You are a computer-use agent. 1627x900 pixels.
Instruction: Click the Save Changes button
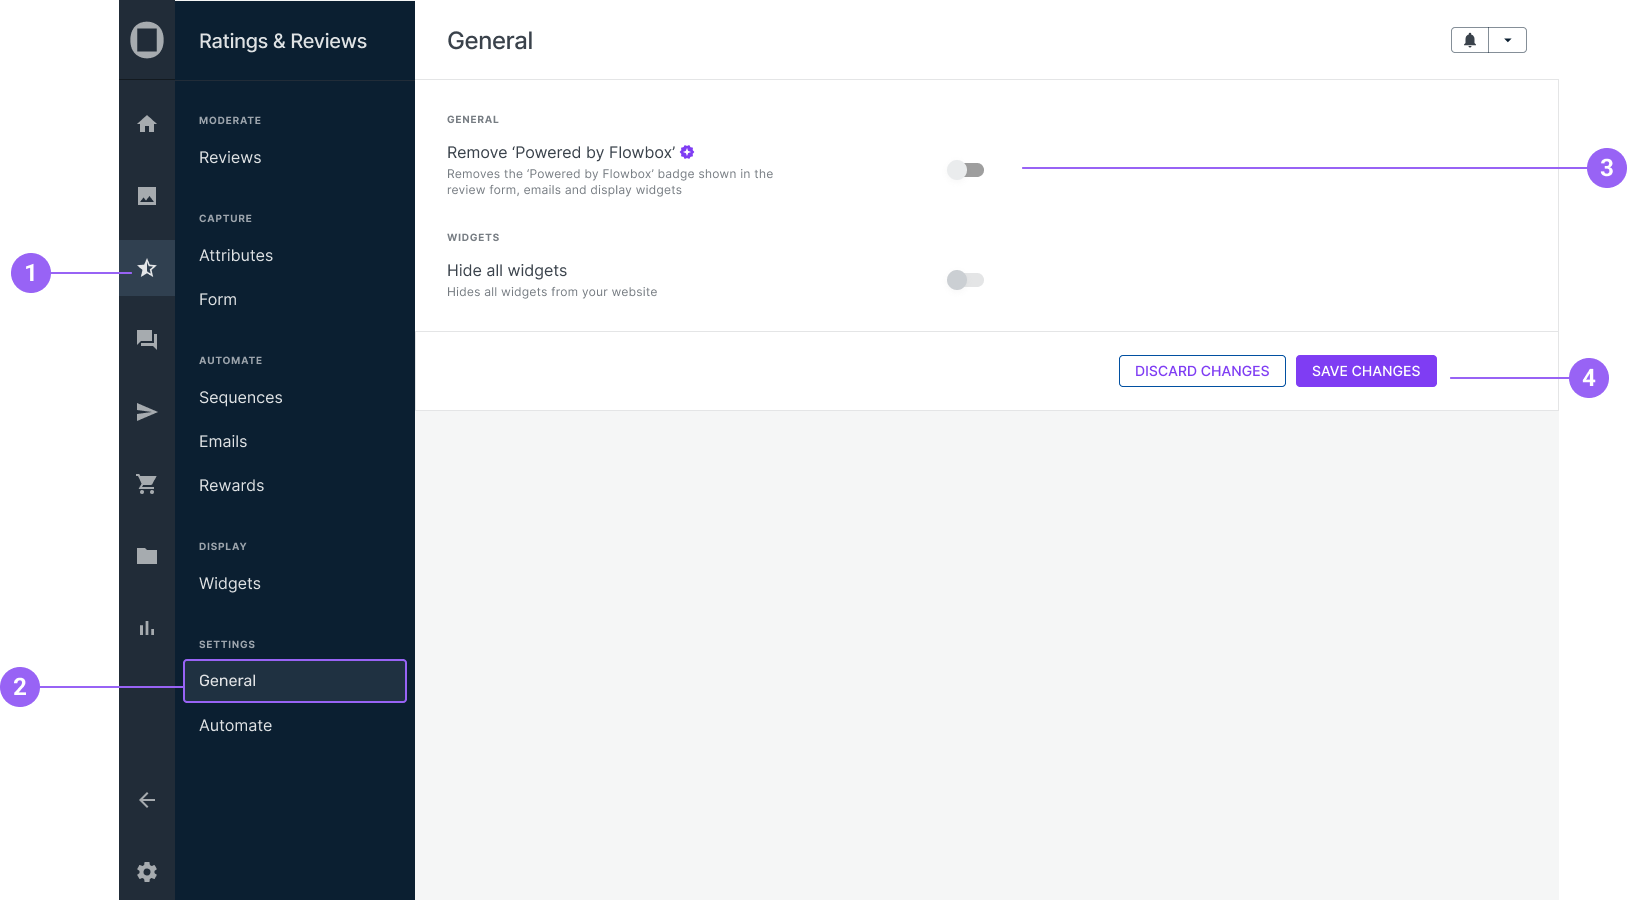tap(1366, 371)
